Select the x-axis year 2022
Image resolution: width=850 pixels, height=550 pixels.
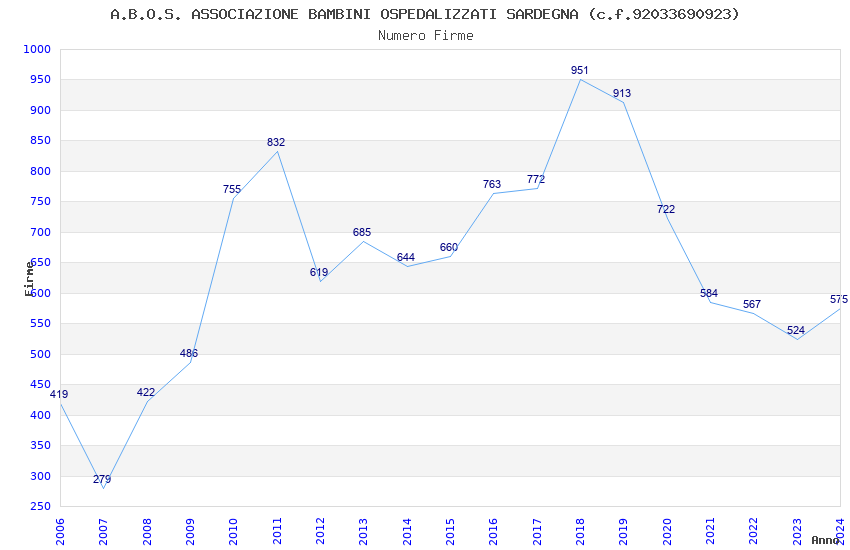pyautogui.click(x=754, y=532)
